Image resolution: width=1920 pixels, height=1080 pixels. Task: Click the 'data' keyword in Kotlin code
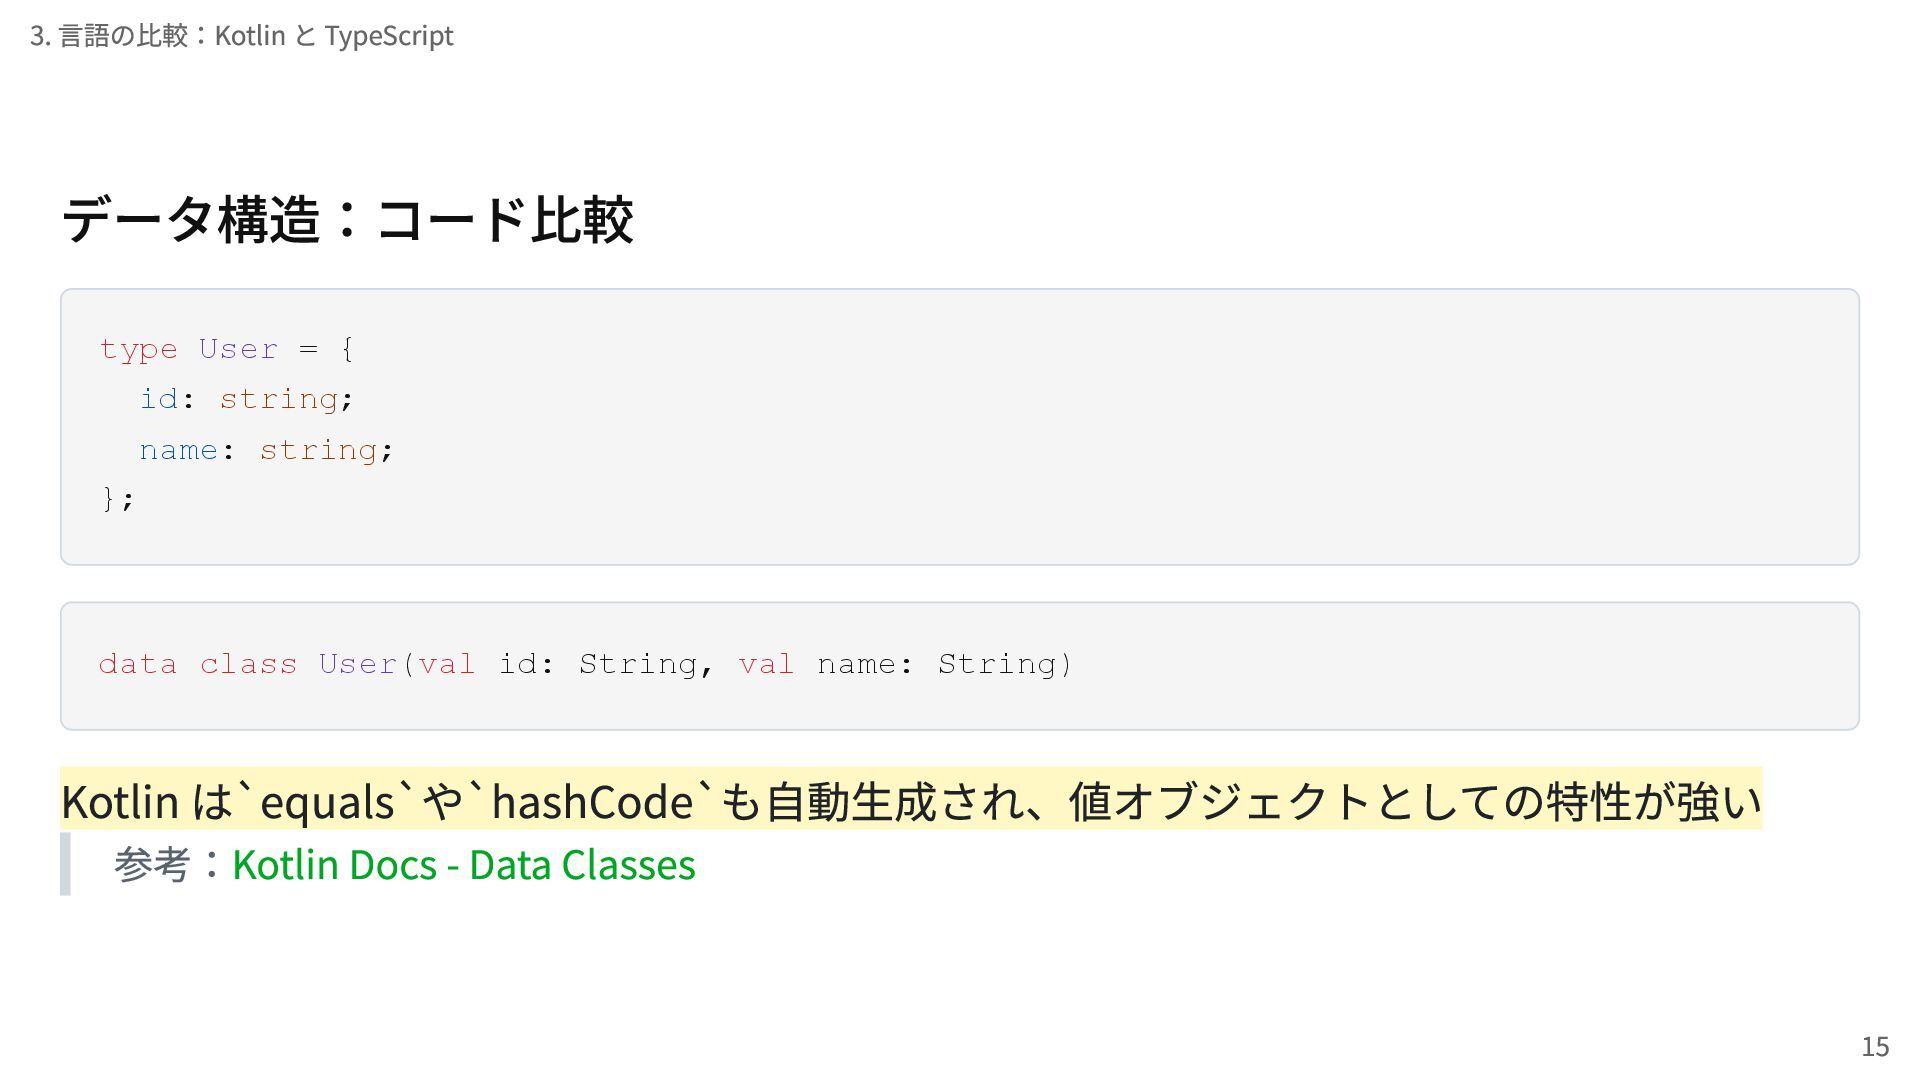[138, 664]
